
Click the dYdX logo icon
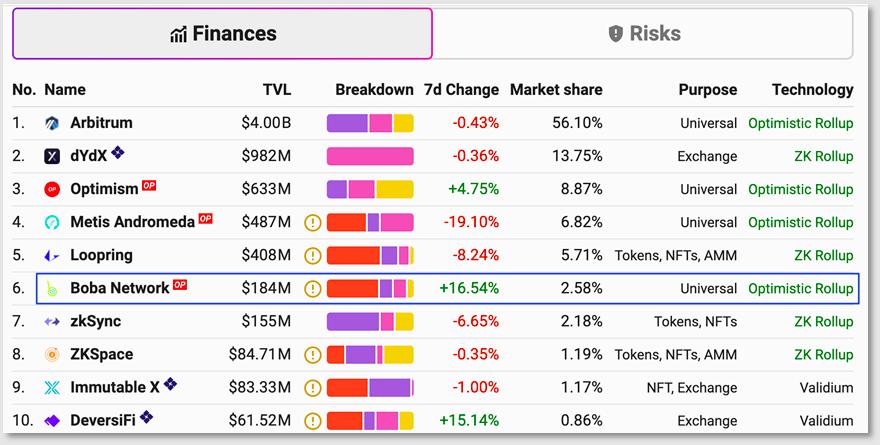(53, 156)
